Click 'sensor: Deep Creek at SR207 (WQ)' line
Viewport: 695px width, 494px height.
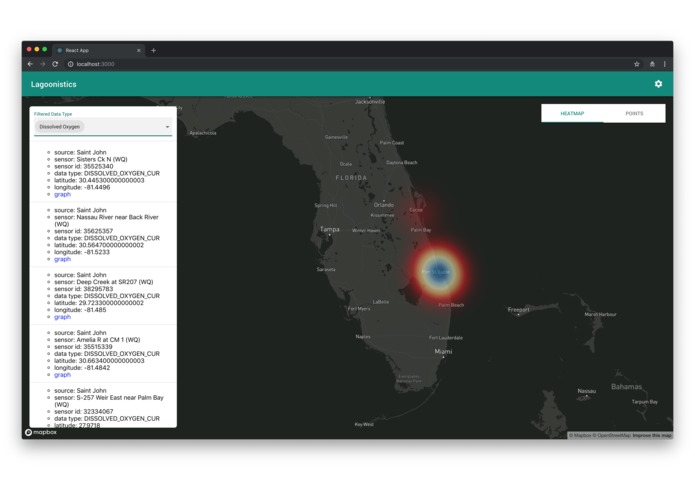104,282
